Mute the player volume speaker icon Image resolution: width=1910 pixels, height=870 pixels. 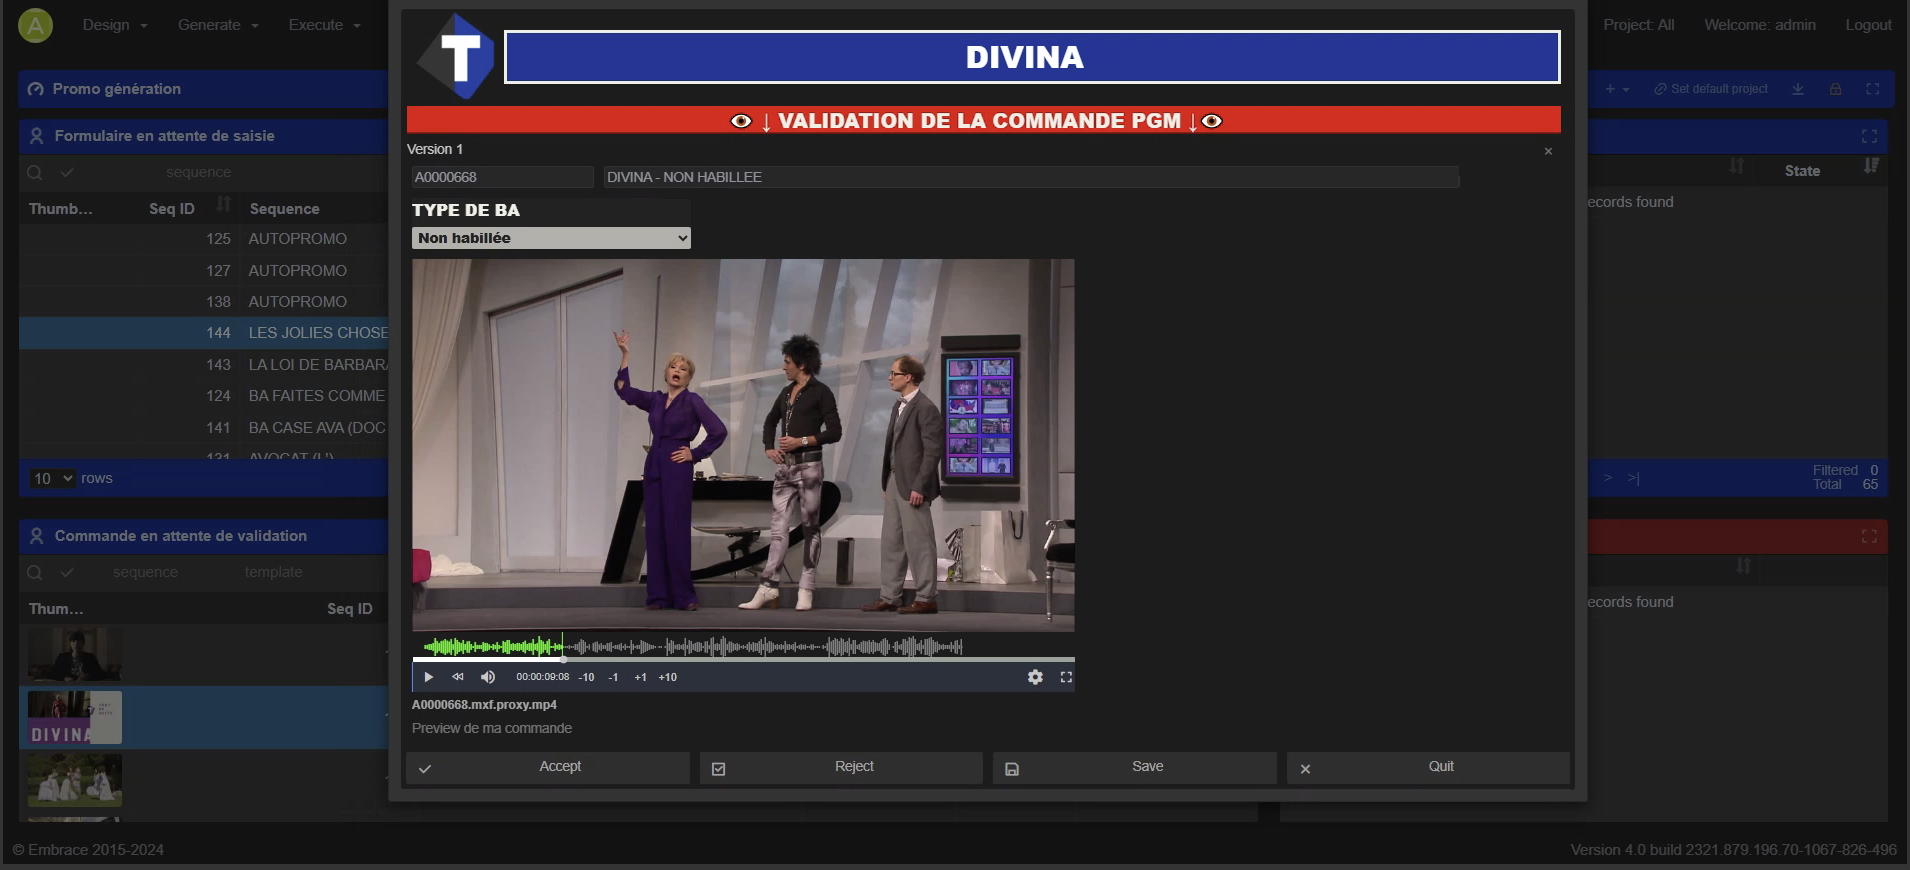point(488,677)
